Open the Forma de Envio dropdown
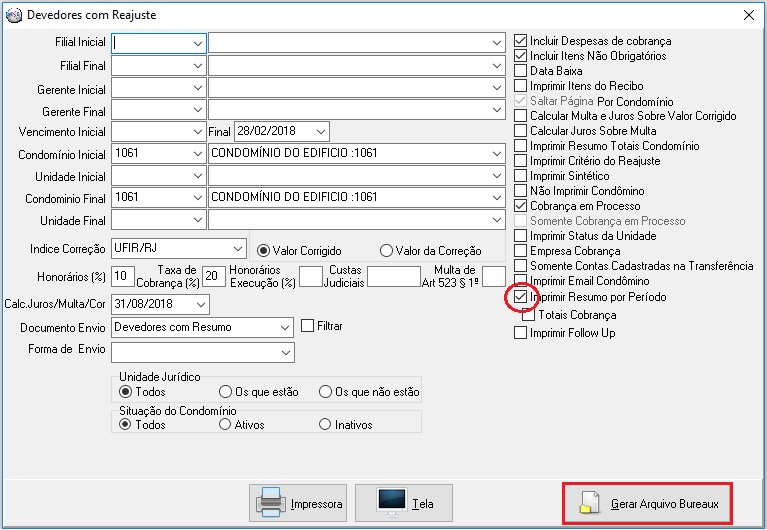The height and width of the screenshot is (530, 767). point(286,353)
